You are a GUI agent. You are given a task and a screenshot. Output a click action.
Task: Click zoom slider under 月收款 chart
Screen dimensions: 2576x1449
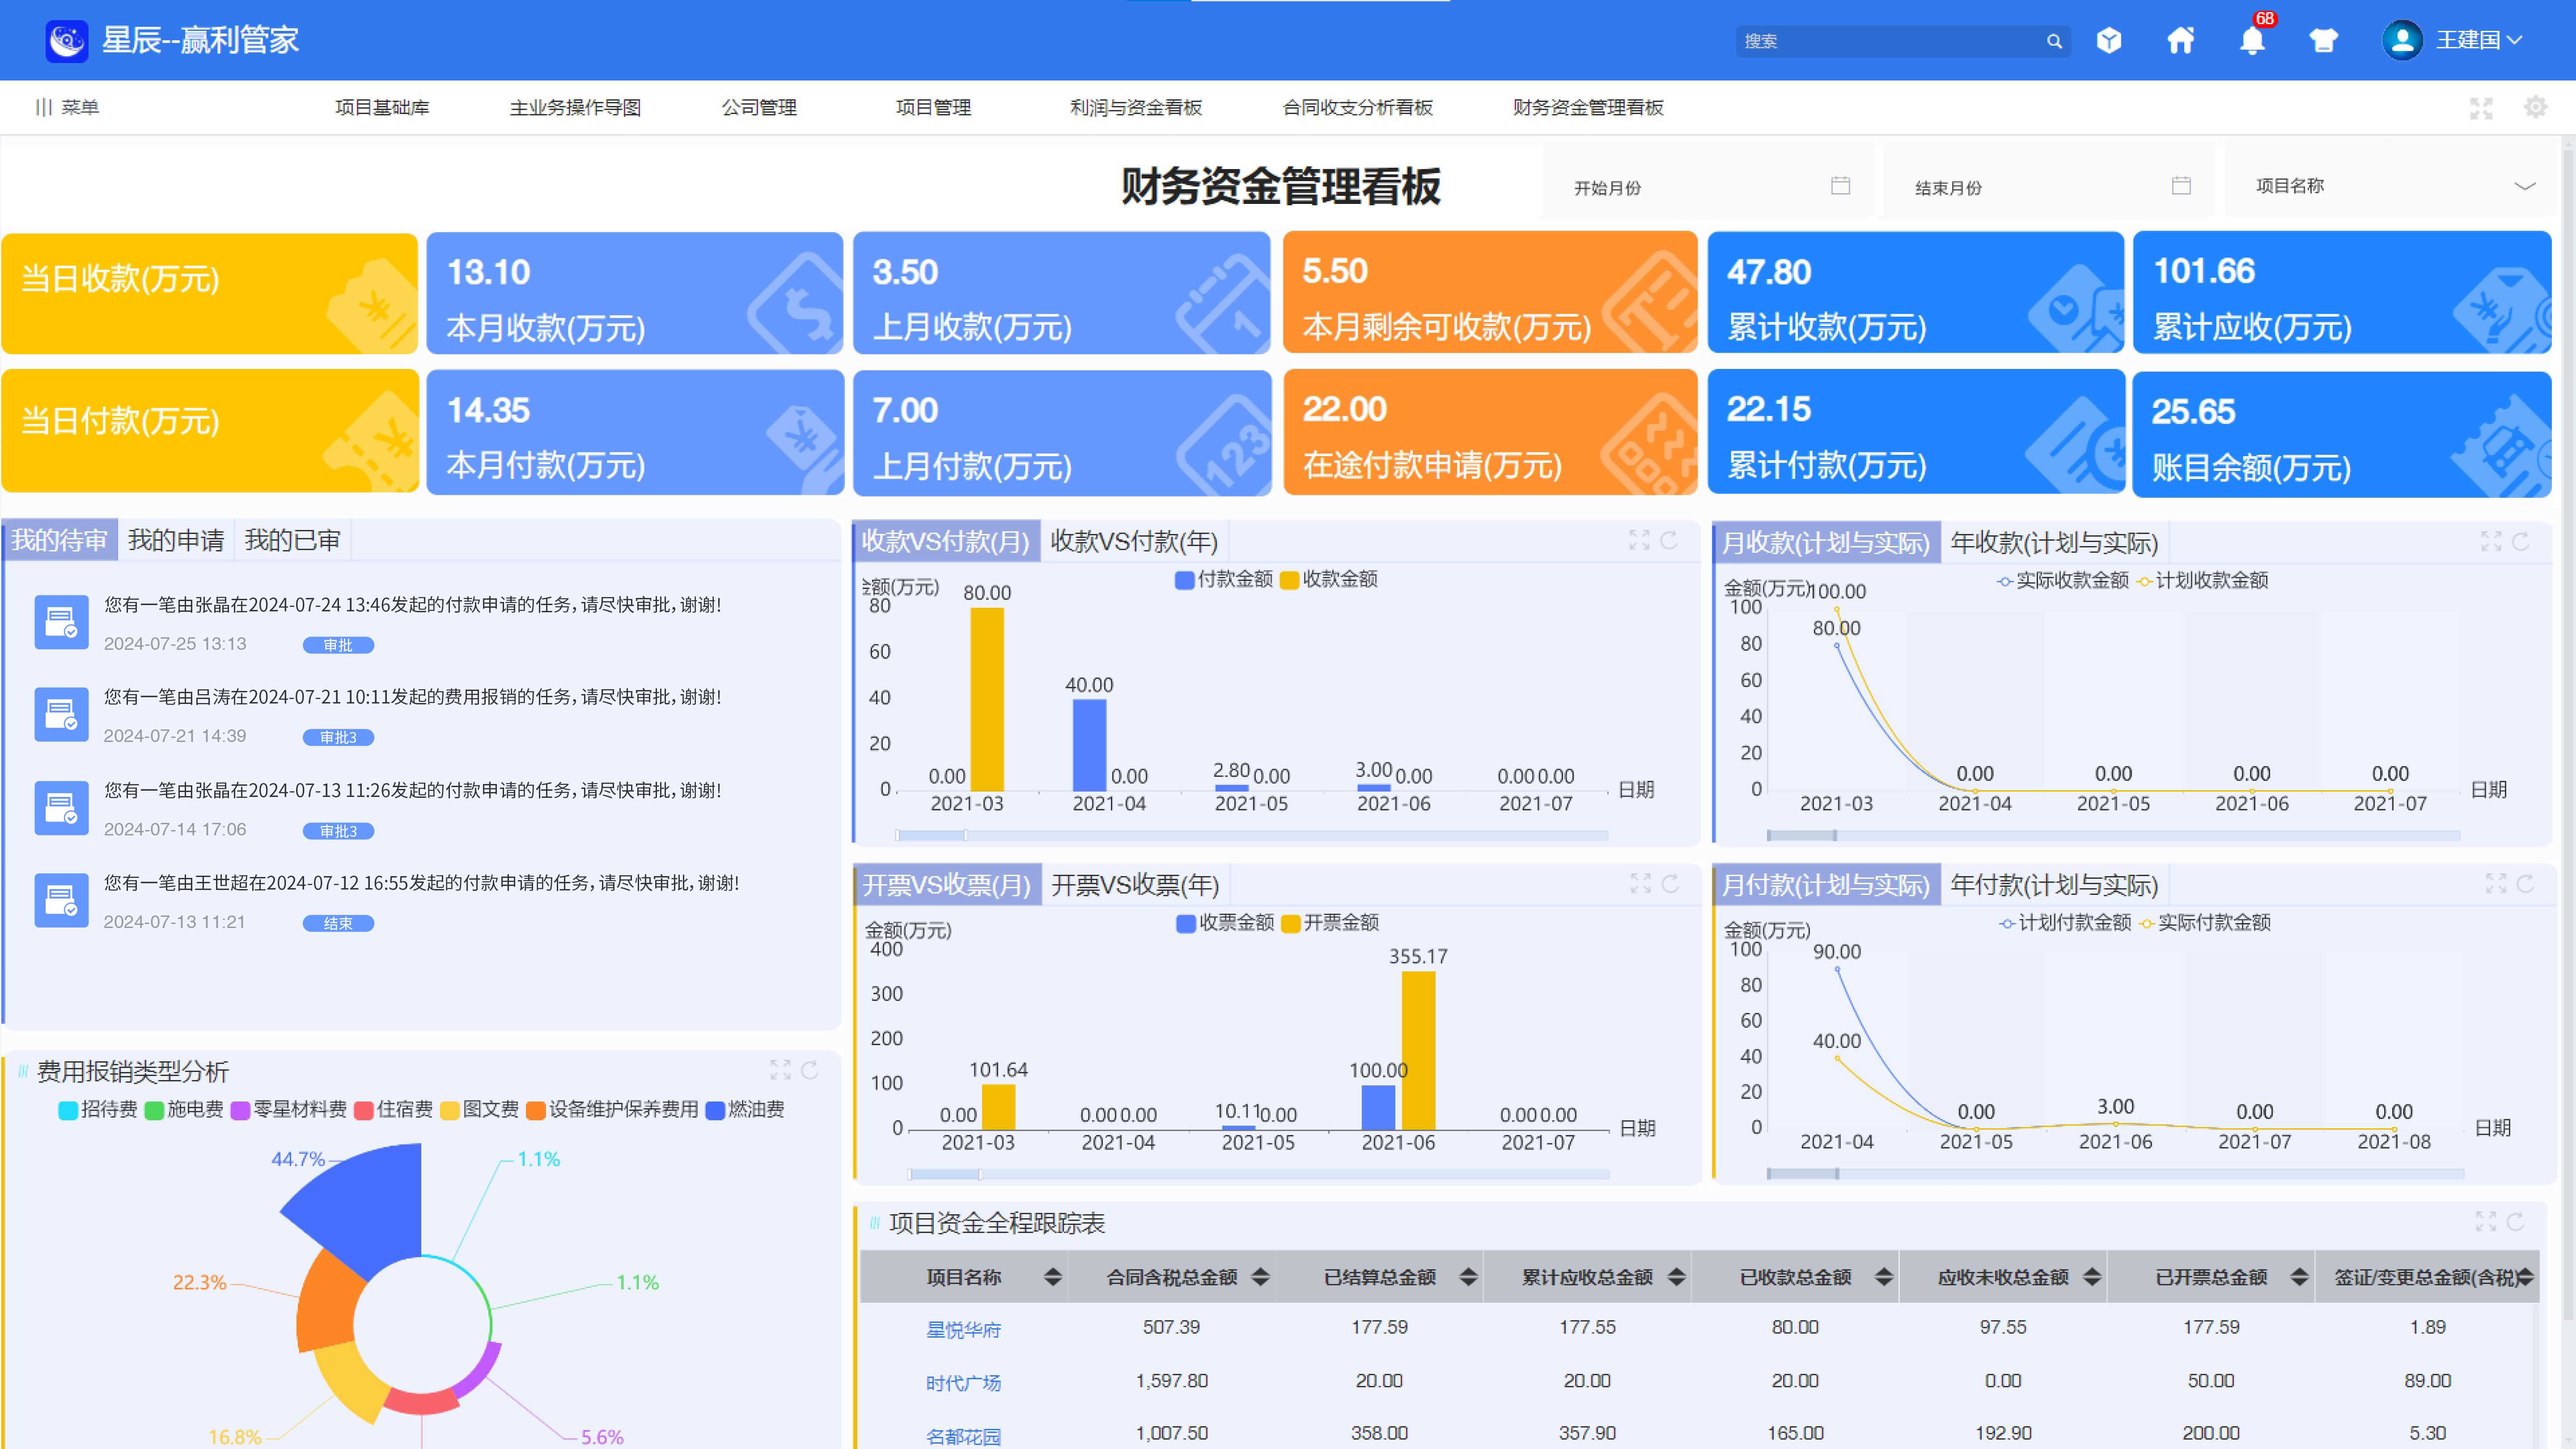pyautogui.click(x=2113, y=834)
